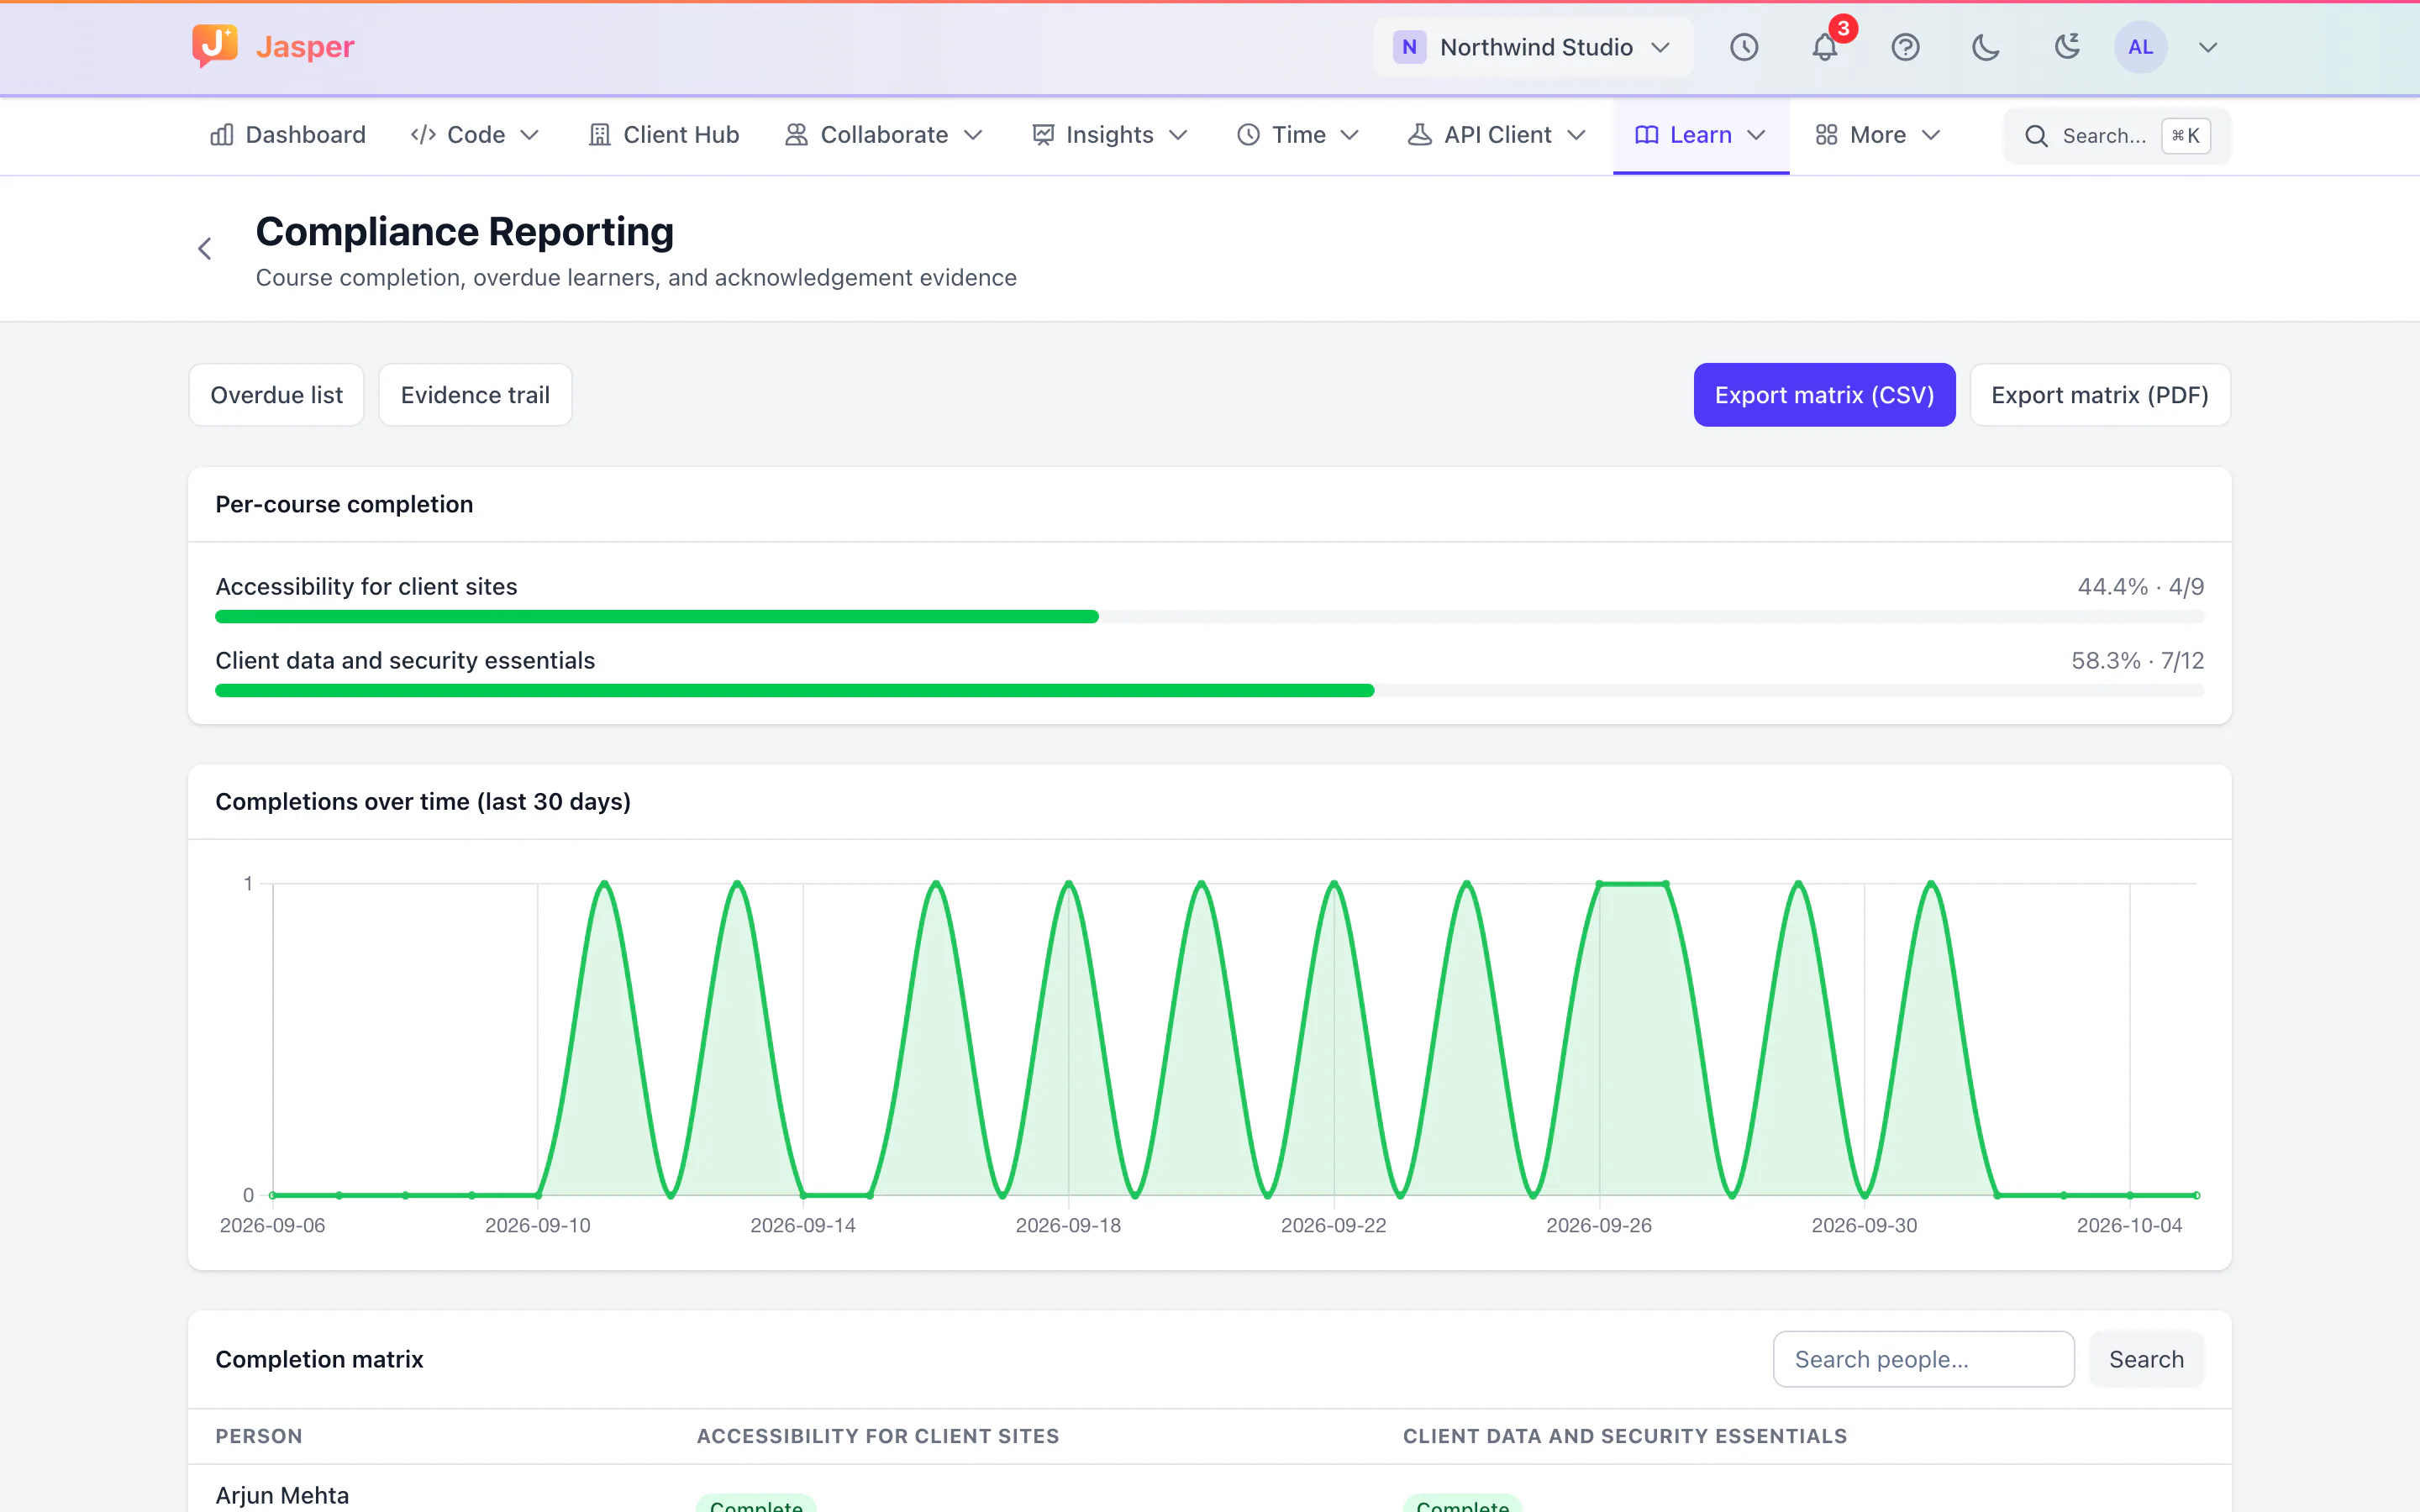
Task: Go back with the left arrow icon
Action: tap(204, 249)
